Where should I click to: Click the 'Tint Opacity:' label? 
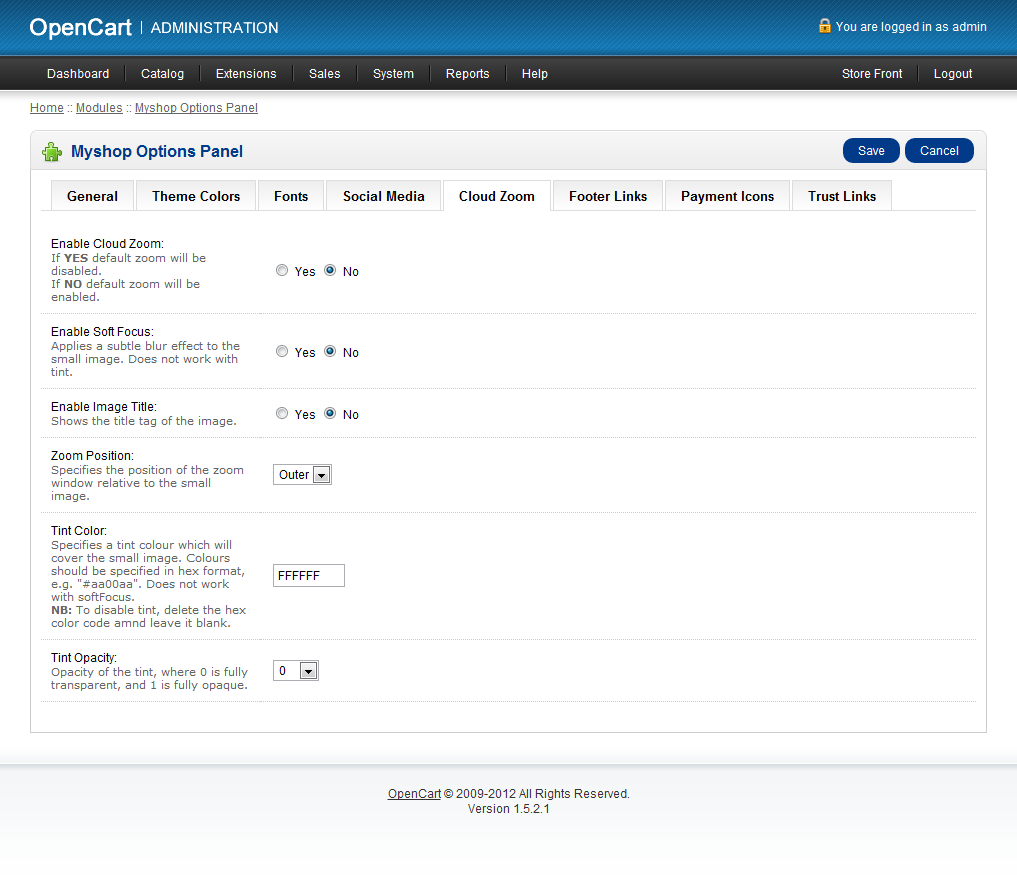84,657
